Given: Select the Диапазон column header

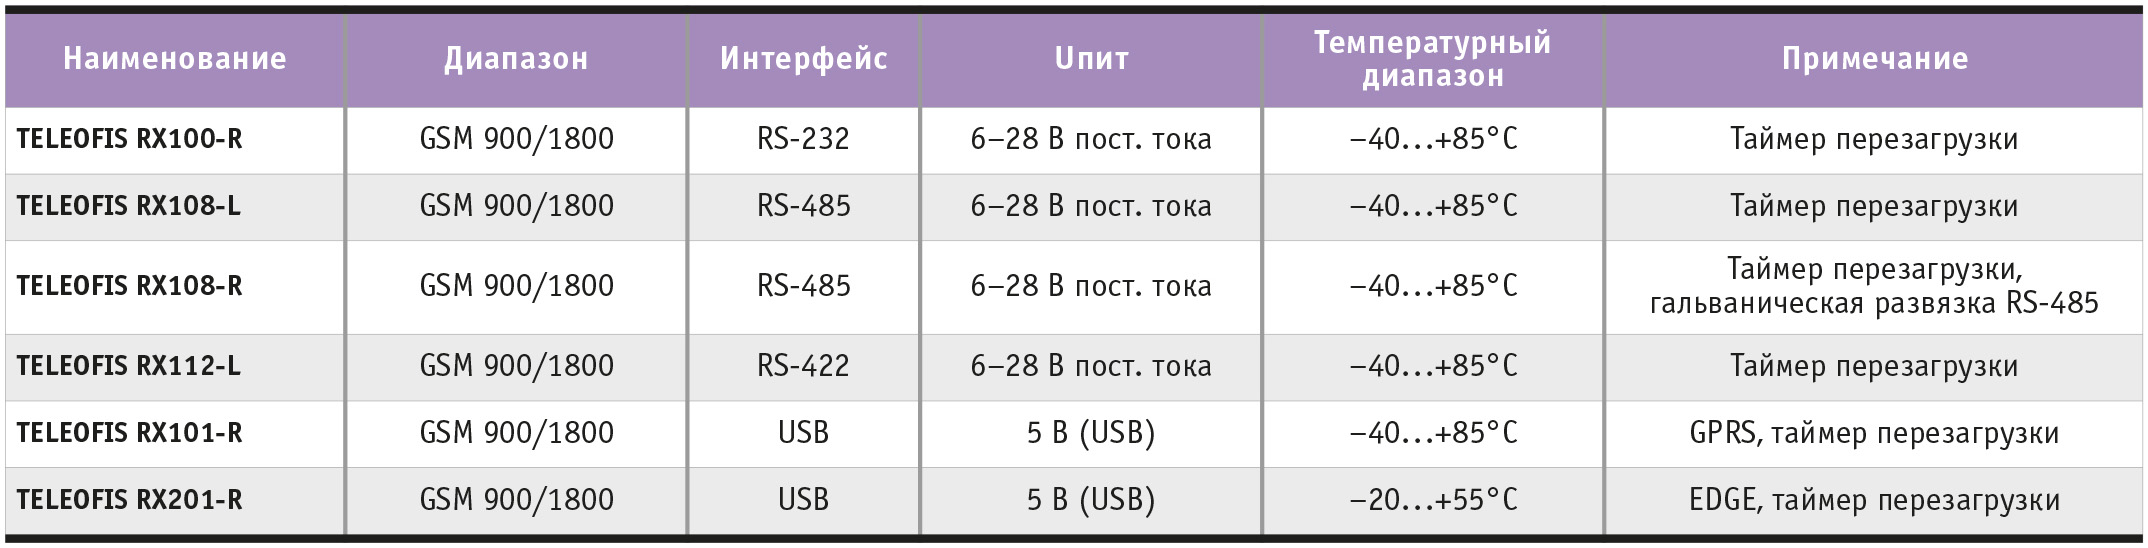Looking at the screenshot, I should coord(516,59).
